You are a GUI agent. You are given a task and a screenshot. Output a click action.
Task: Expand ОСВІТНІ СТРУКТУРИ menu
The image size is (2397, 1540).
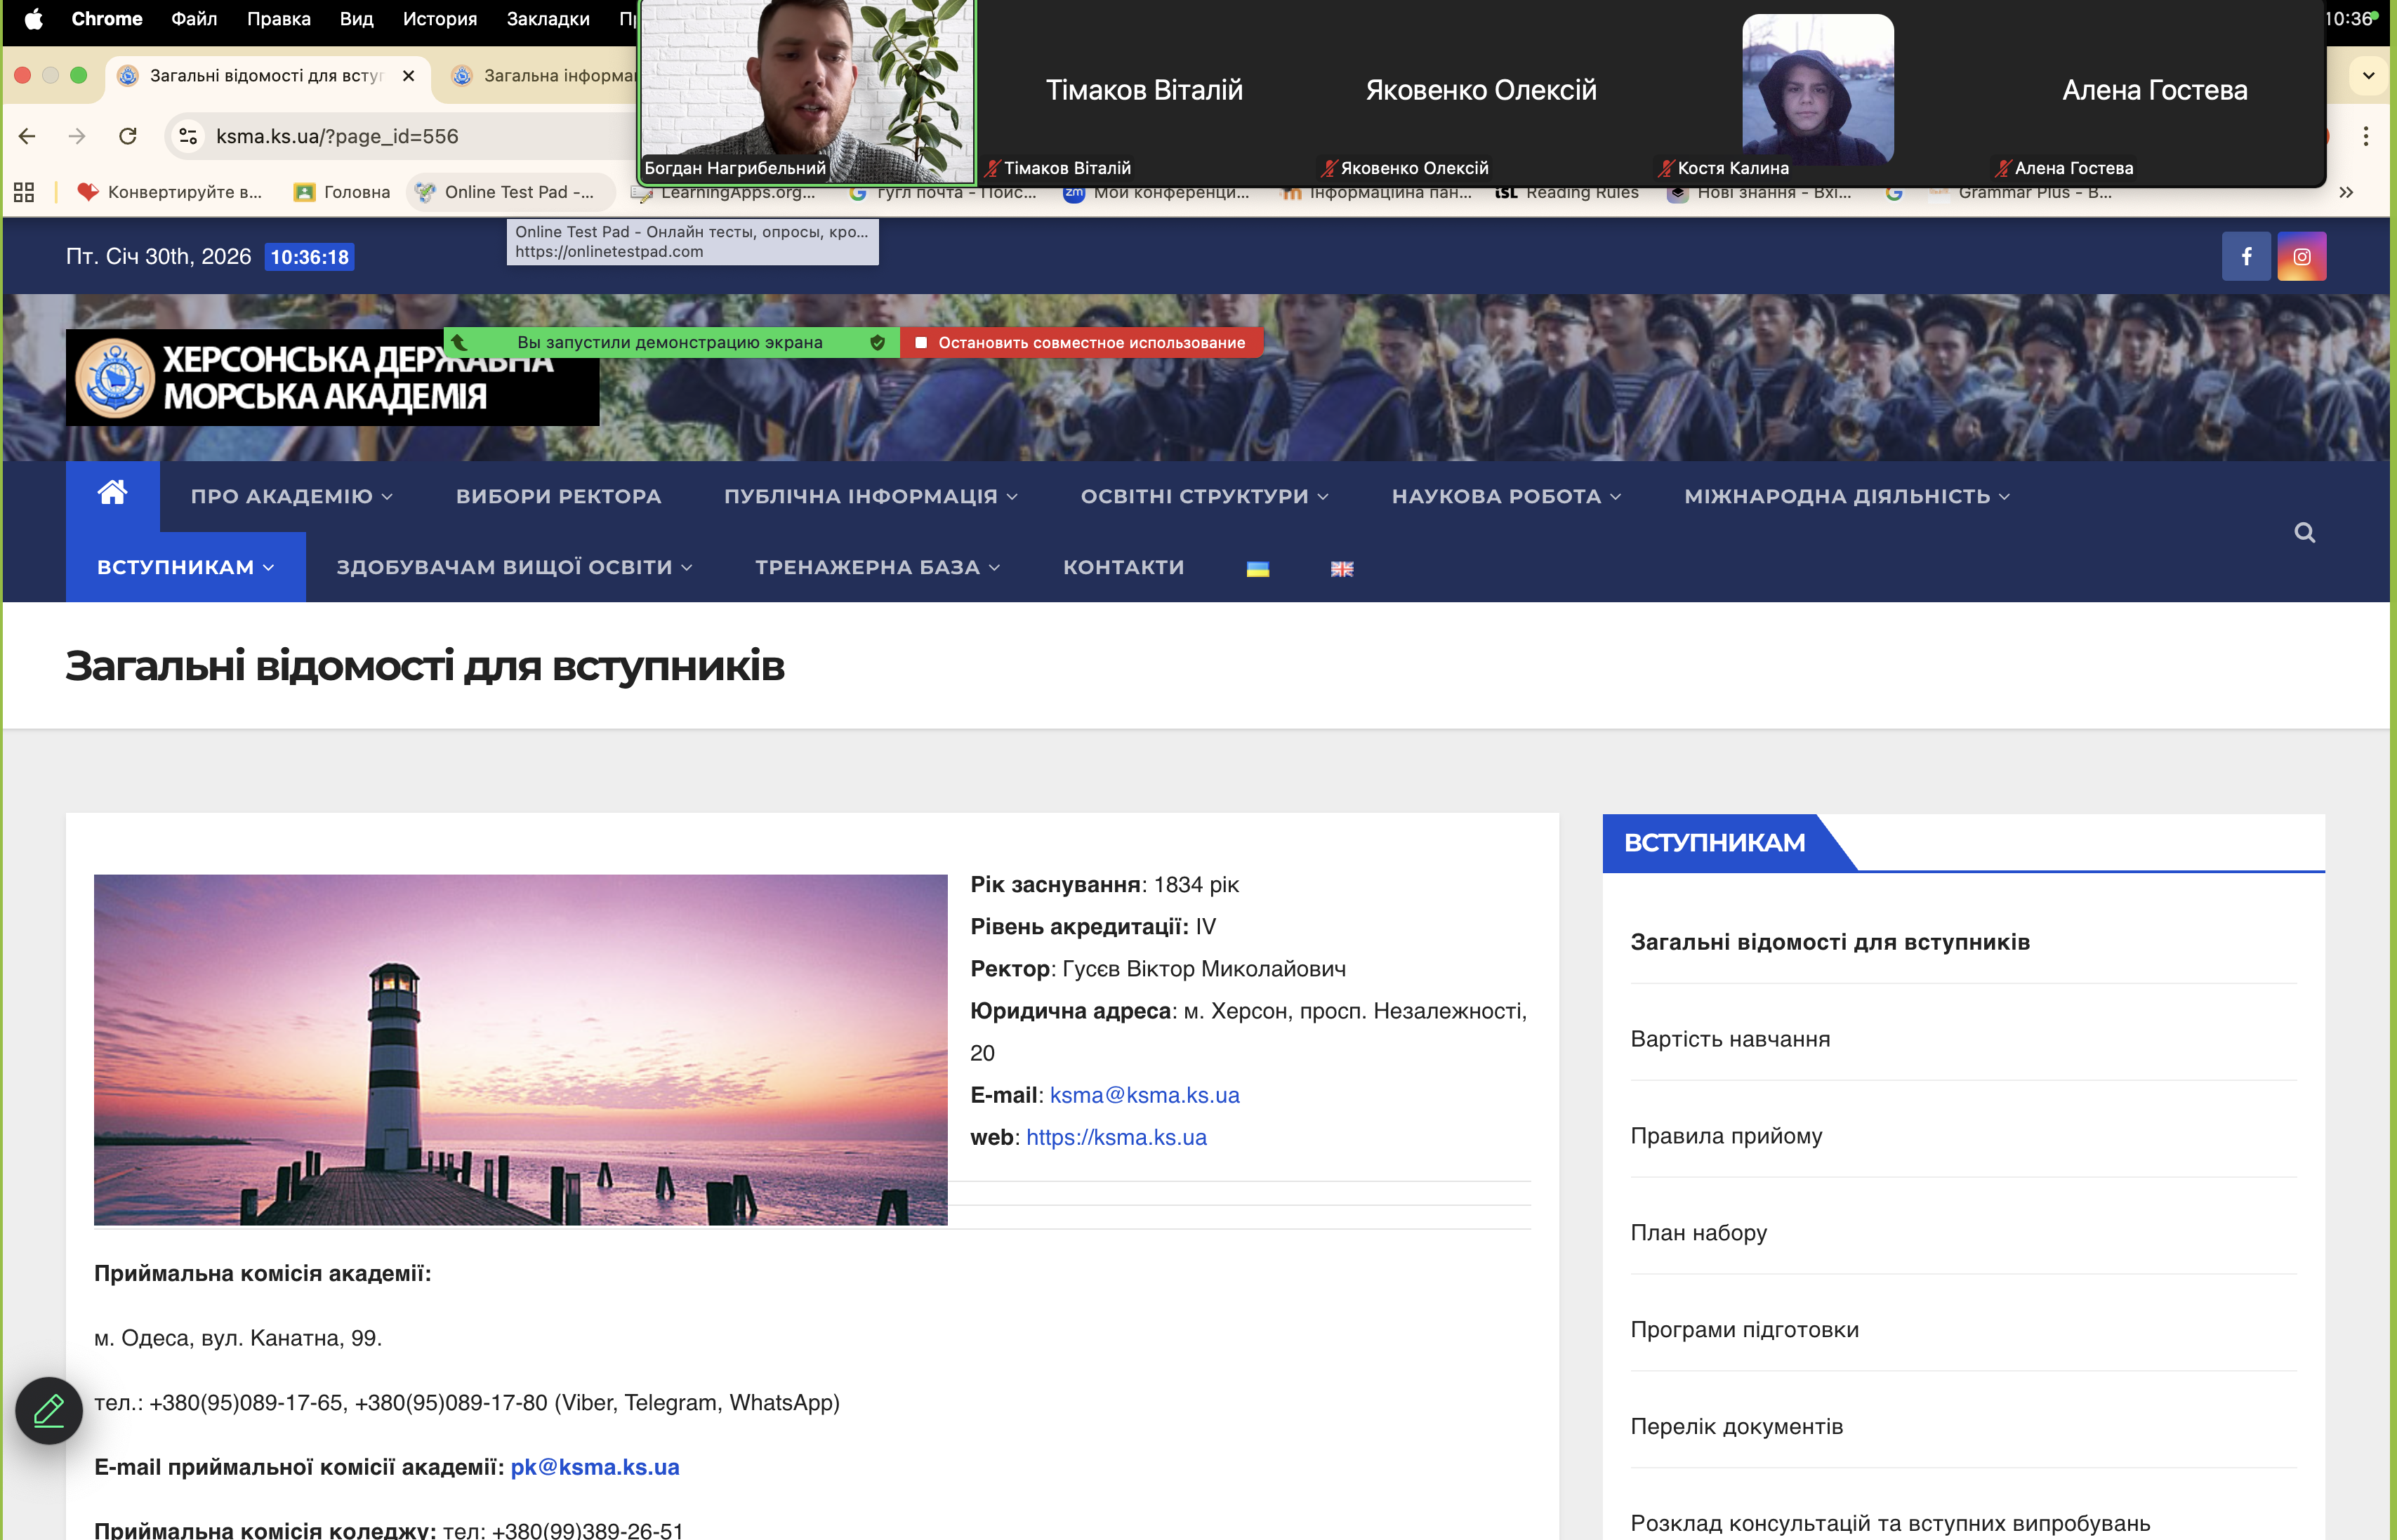pos(1204,497)
